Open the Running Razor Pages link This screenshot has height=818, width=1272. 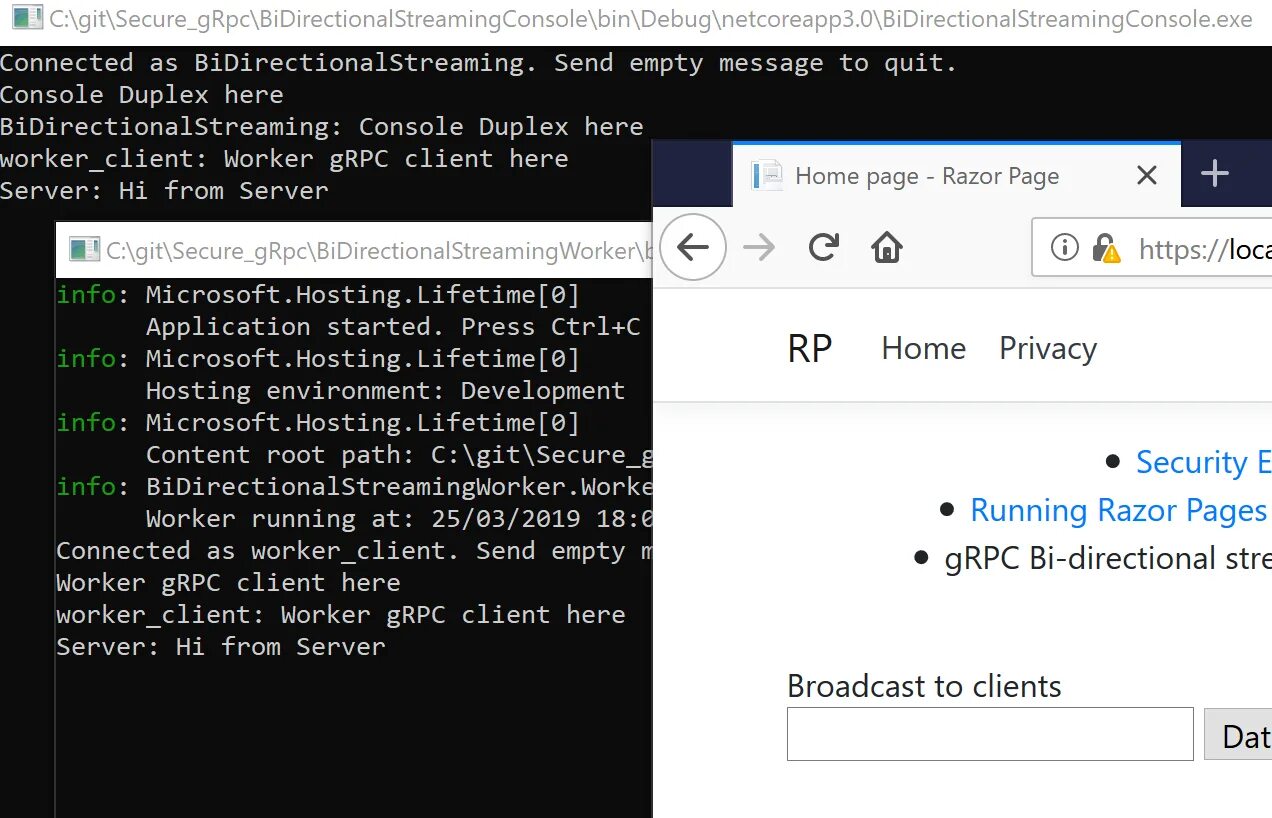pos(1119,510)
